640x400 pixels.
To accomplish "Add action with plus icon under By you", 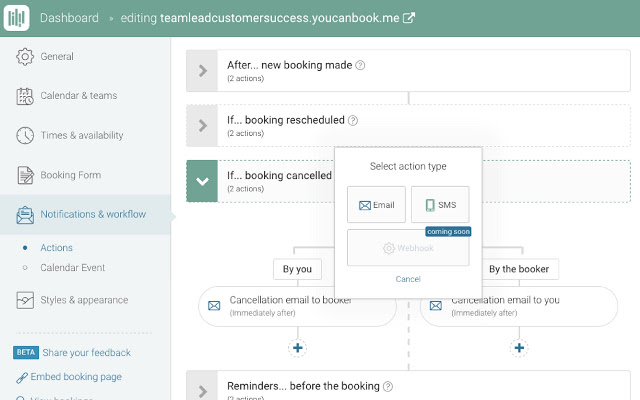I will tap(297, 348).
